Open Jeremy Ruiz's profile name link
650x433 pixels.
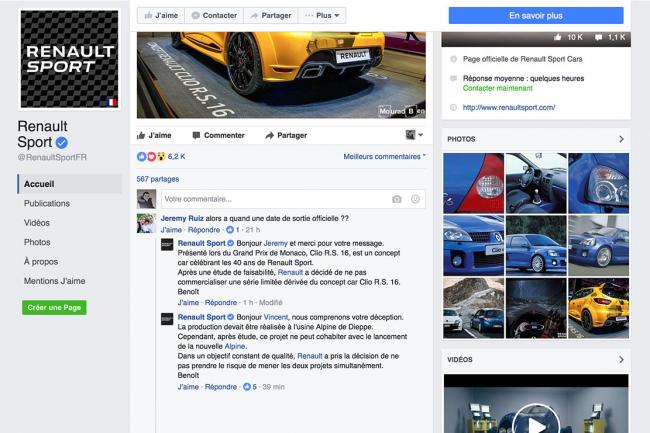click(182, 218)
